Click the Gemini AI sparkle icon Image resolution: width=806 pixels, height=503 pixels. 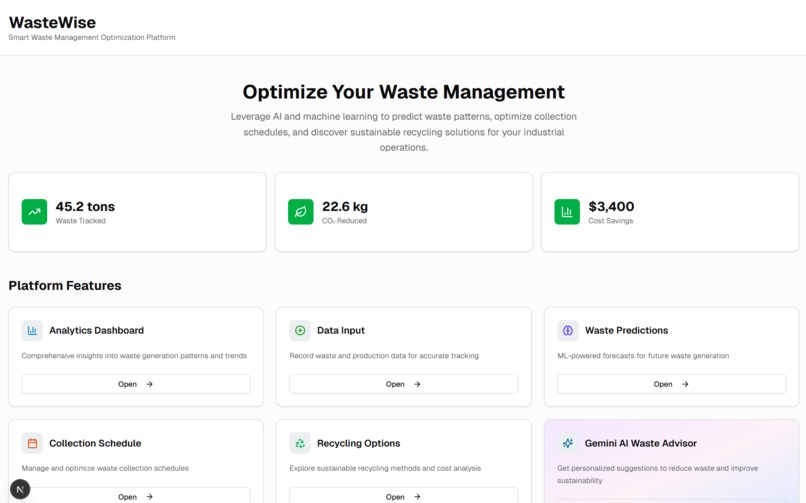(567, 443)
